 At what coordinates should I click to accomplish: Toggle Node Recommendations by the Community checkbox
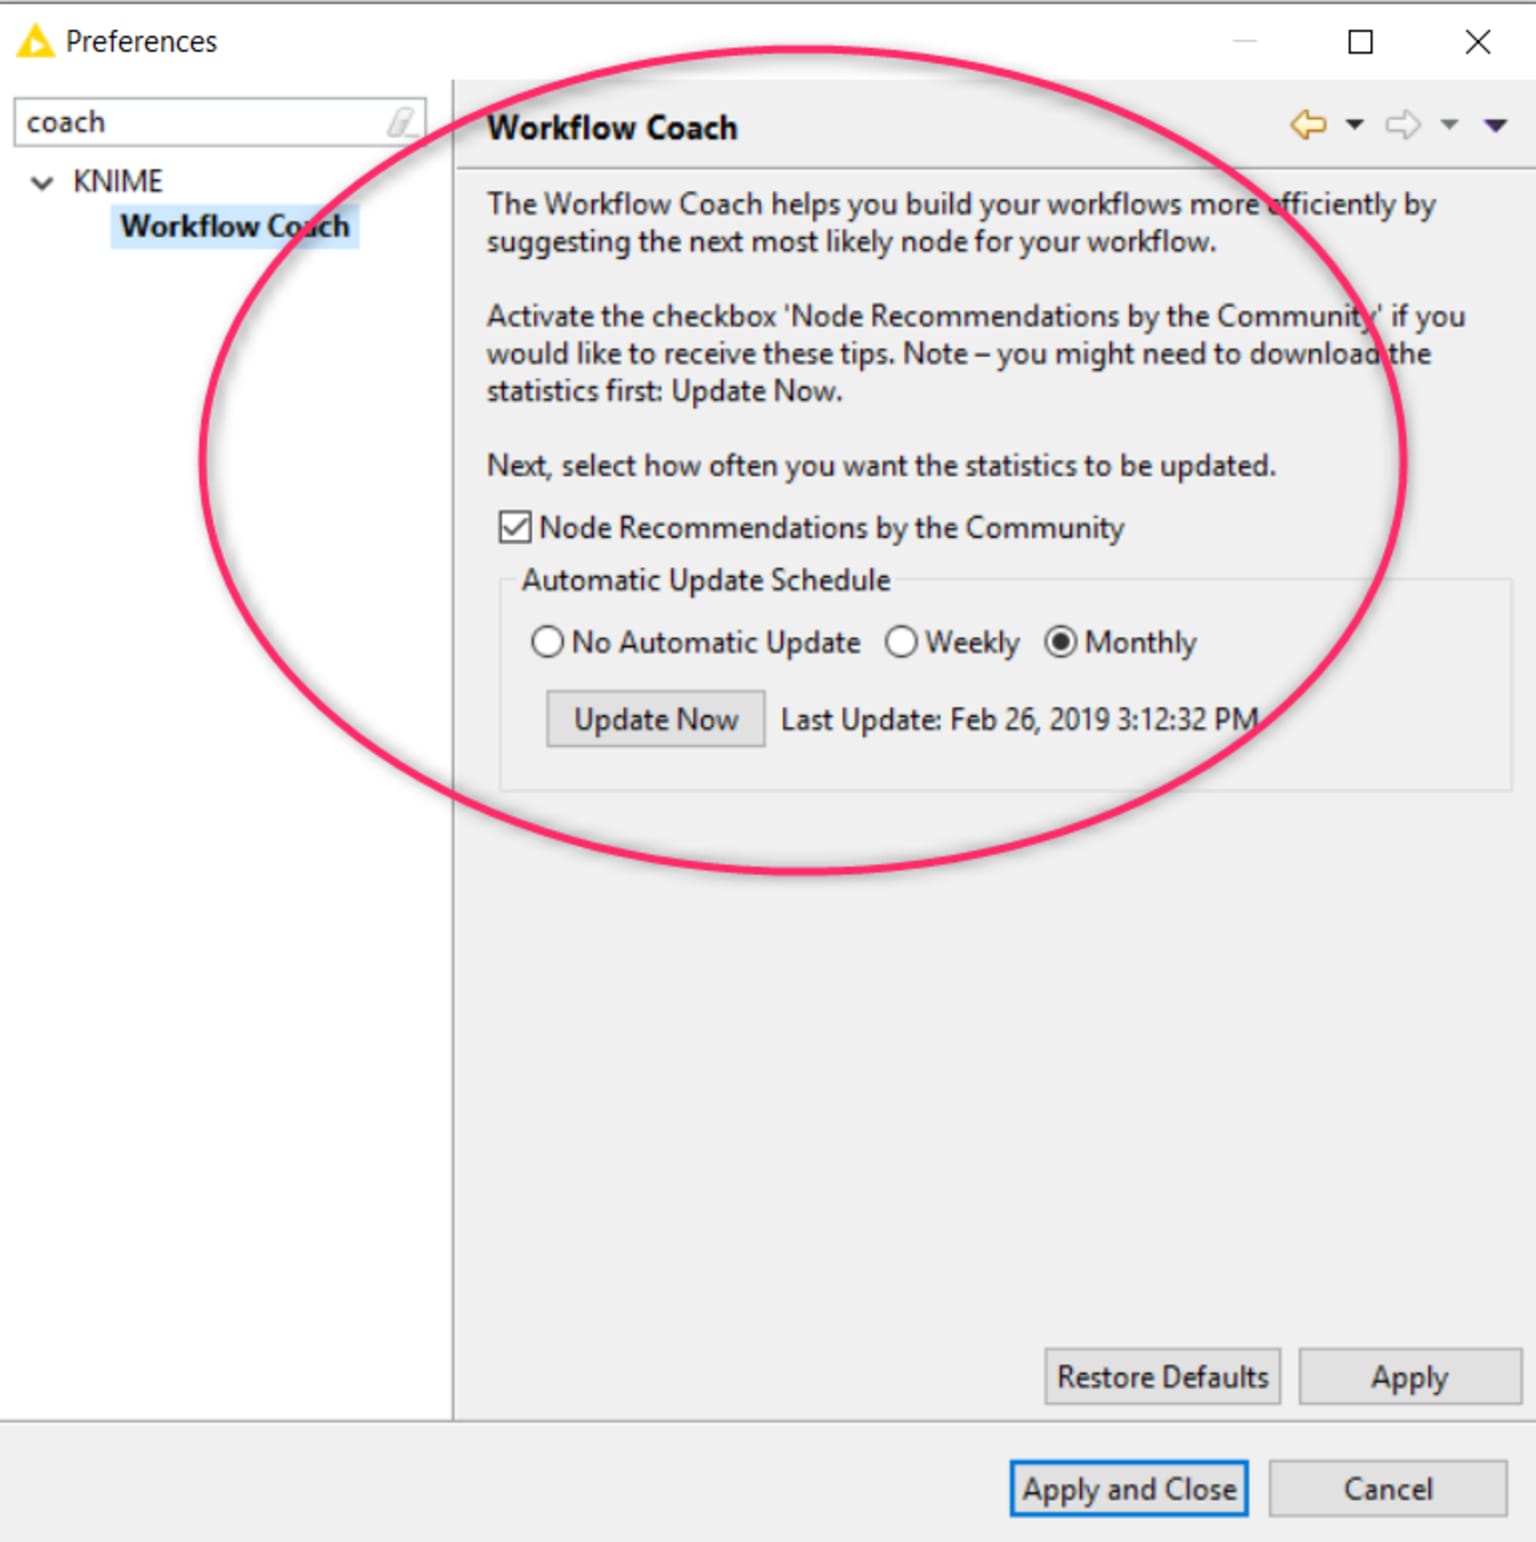tap(515, 527)
